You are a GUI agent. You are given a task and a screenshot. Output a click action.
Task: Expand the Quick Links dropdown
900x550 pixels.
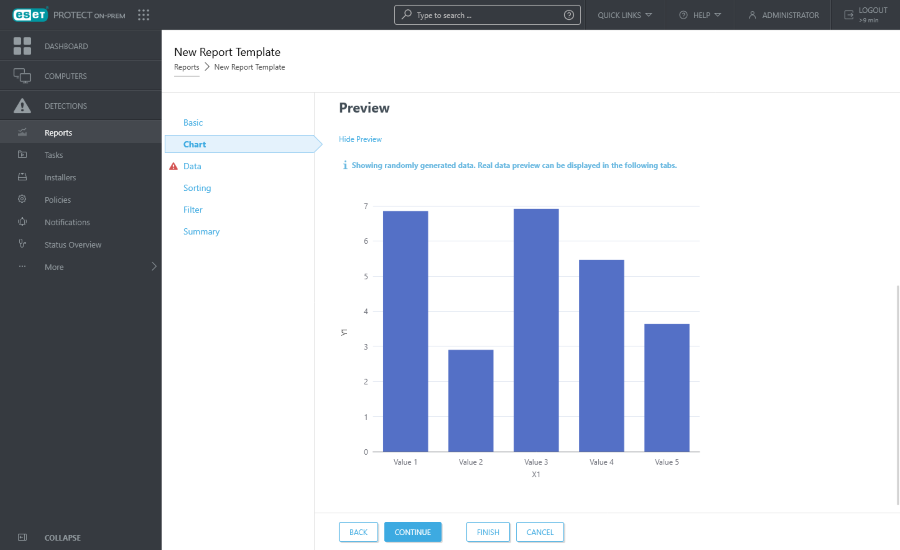[625, 15]
